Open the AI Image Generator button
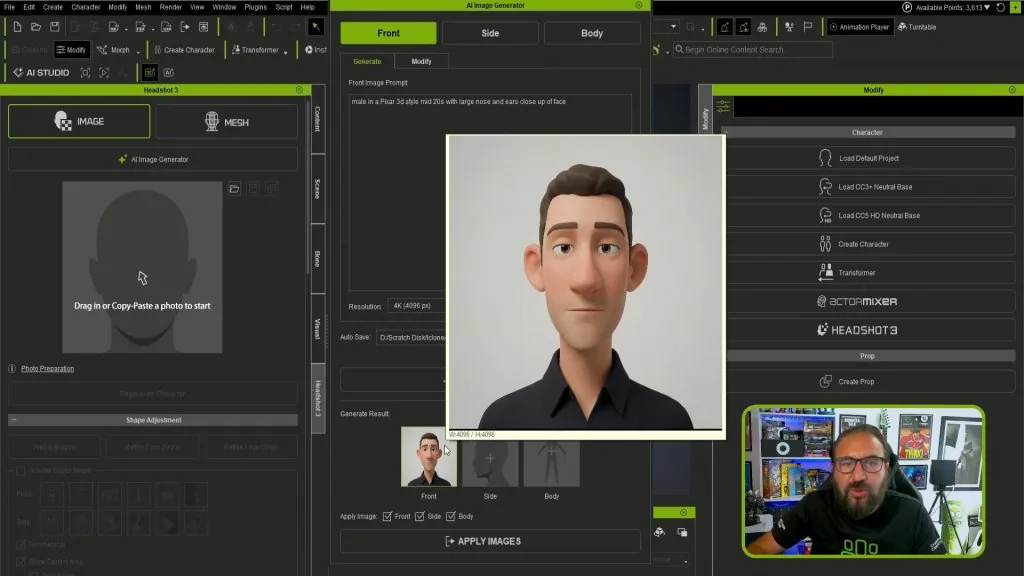The width and height of the screenshot is (1024, 576). (x=153, y=159)
